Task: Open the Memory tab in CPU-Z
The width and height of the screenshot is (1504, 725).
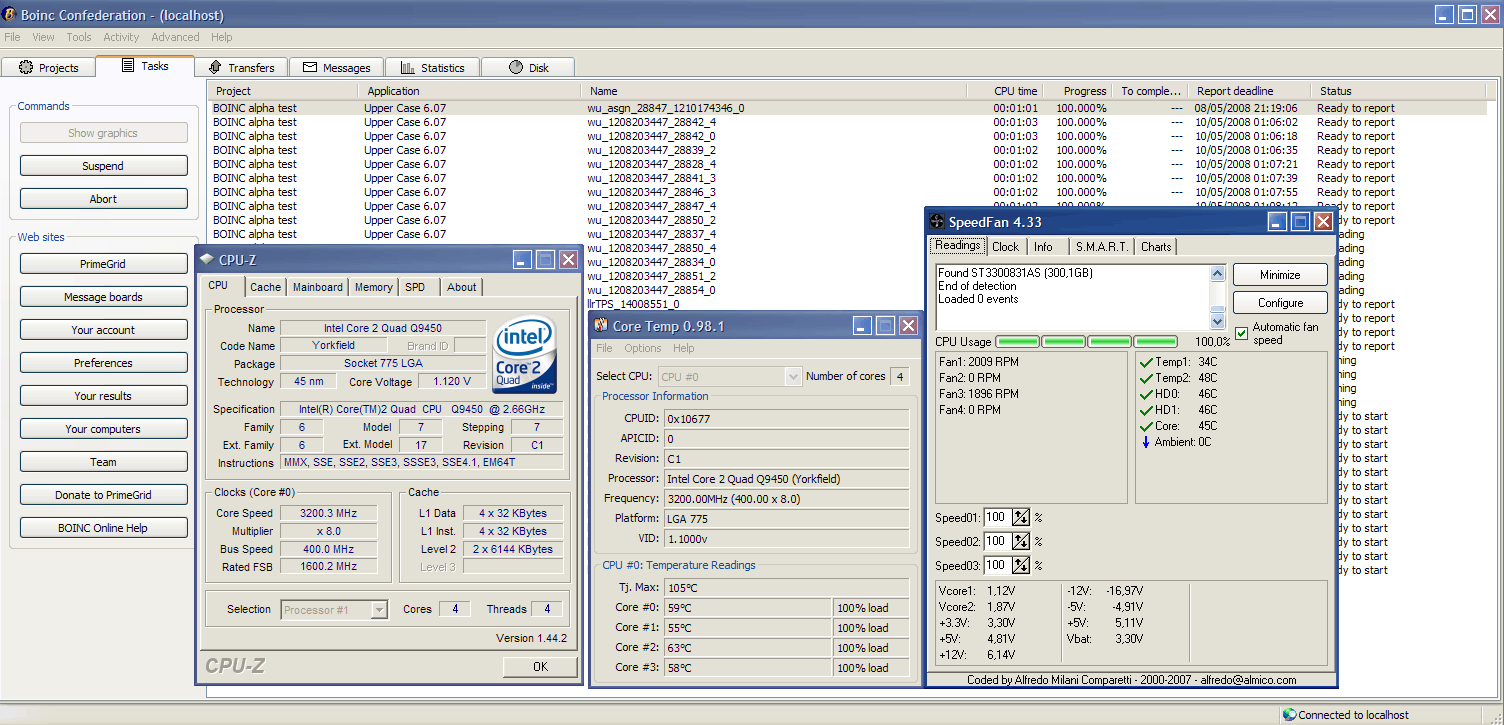Action: [374, 287]
